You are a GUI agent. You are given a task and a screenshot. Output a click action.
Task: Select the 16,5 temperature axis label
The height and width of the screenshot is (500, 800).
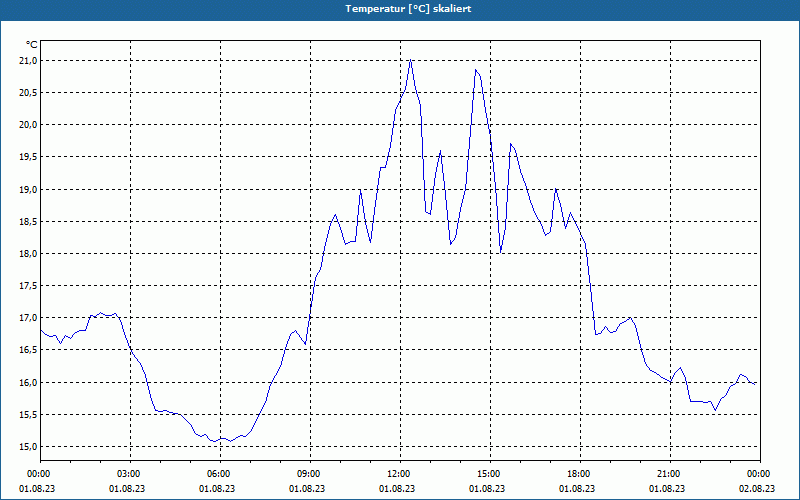28,350
